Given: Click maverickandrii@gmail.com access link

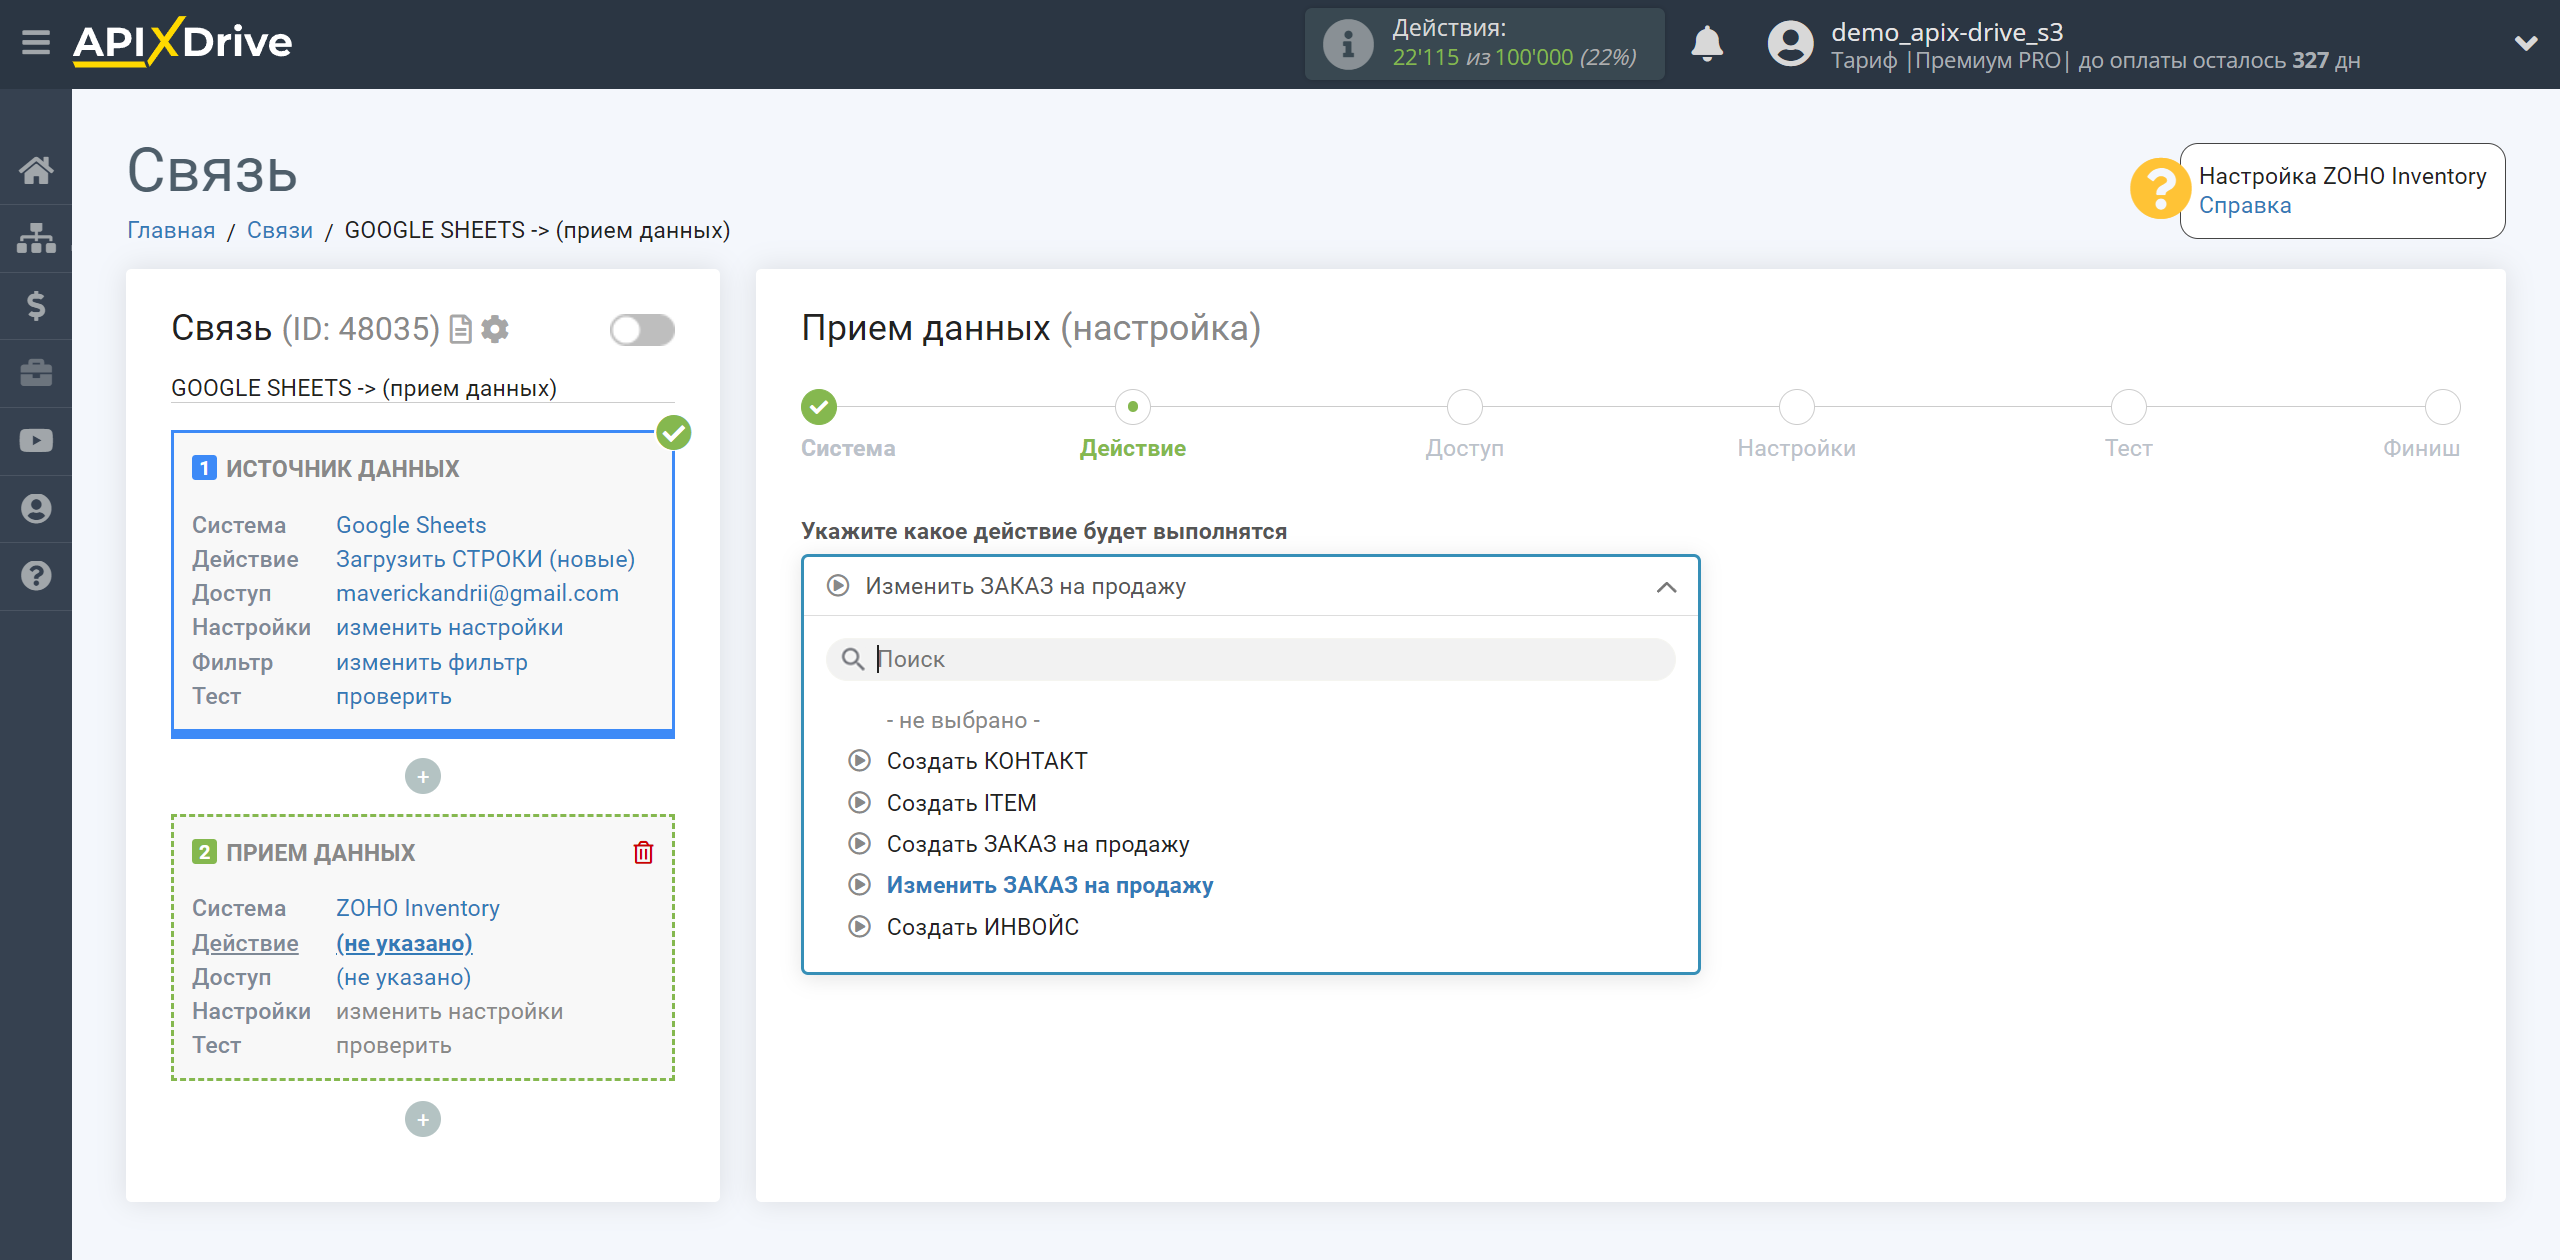Looking at the screenshot, I should coord(477,594).
